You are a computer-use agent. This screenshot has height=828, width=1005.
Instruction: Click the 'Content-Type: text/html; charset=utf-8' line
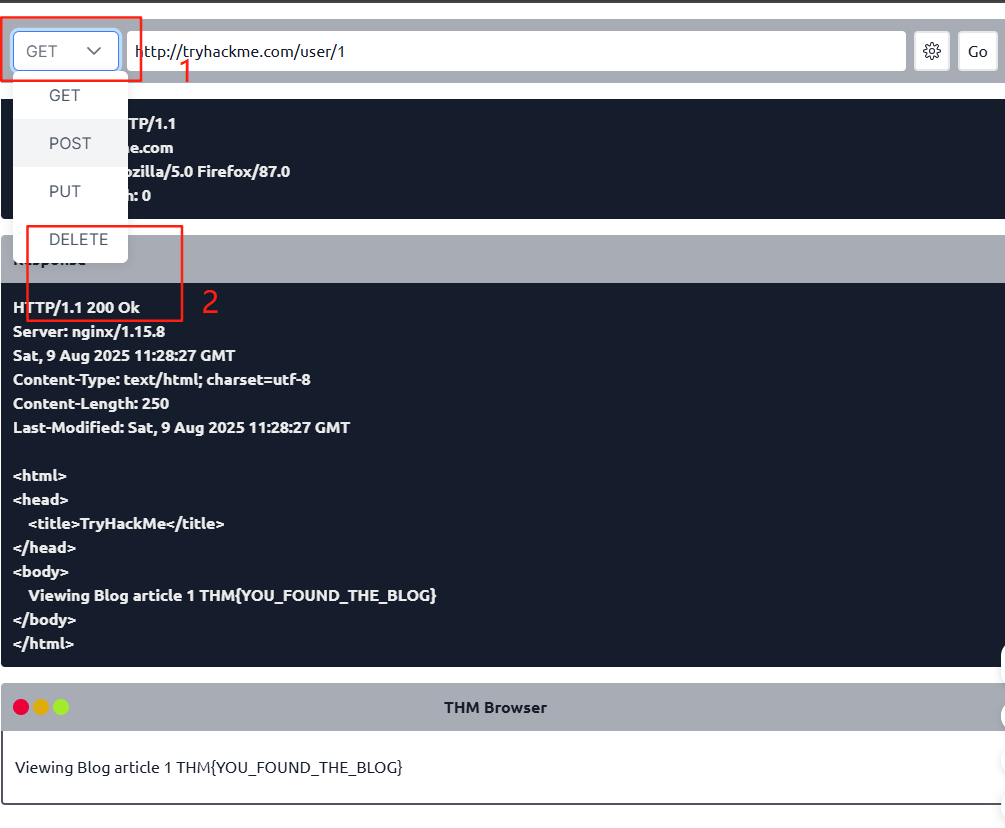coord(162,379)
